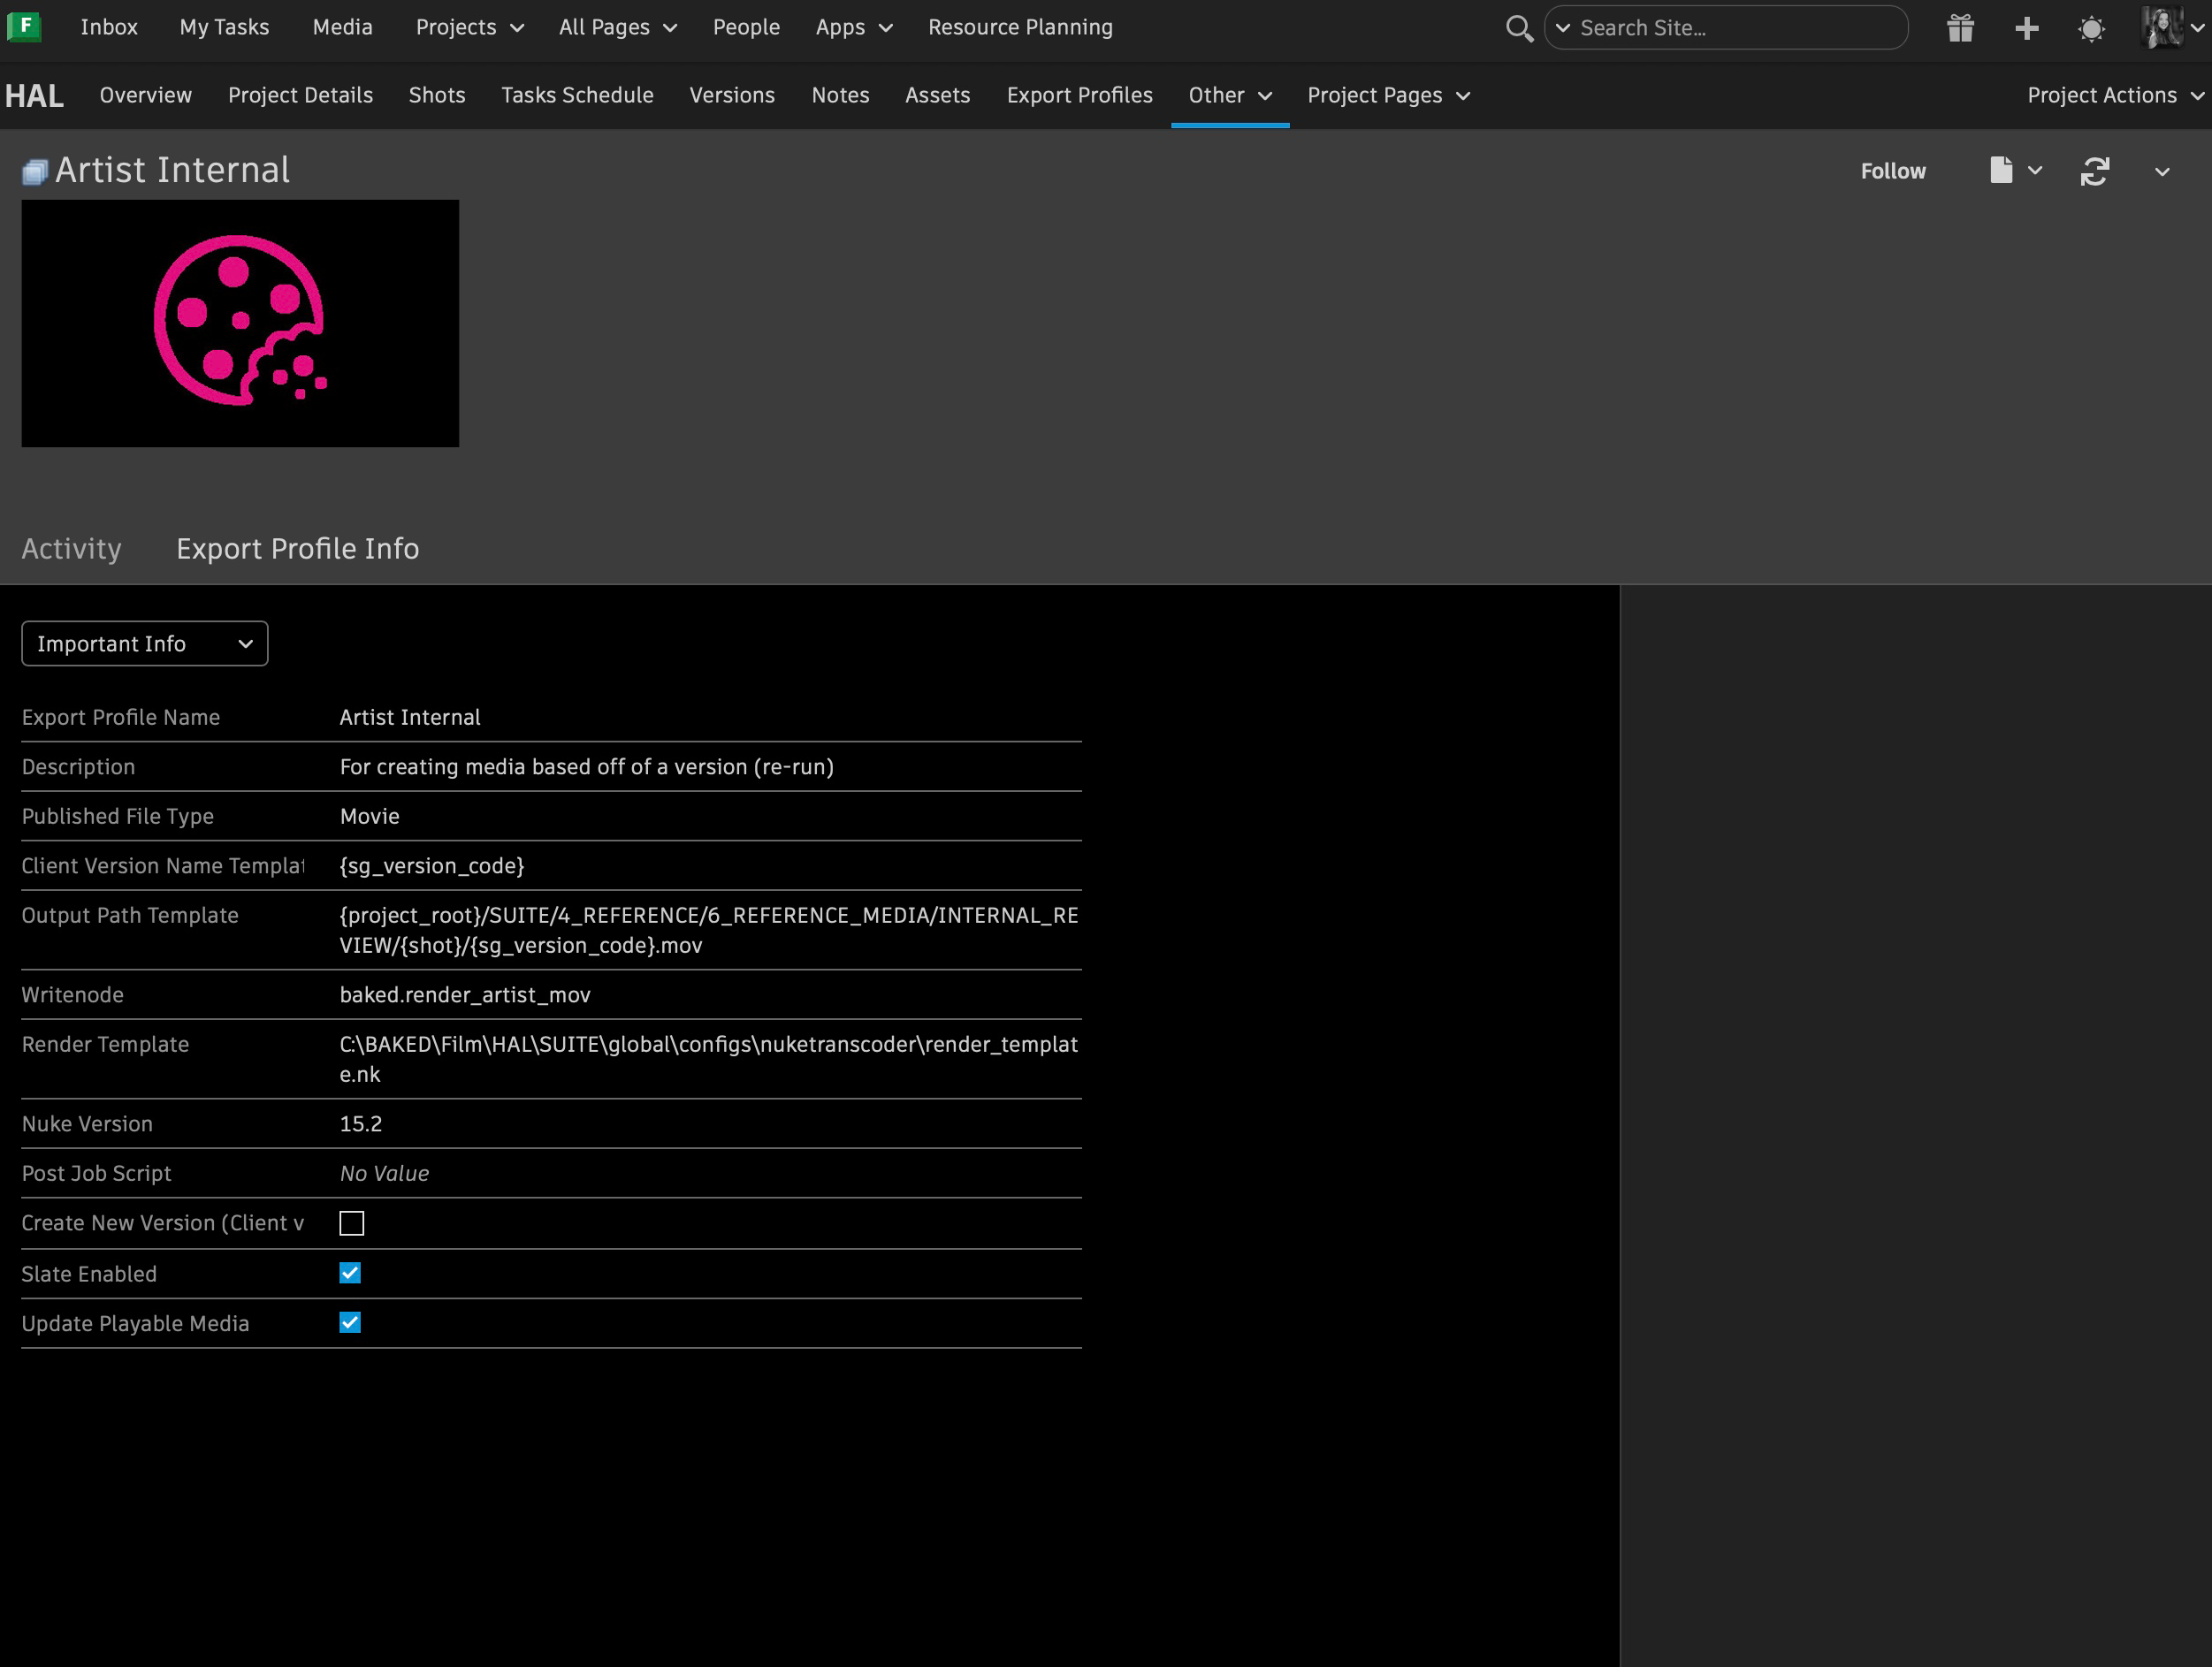
Task: Click the Search Site input field
Action: (1735, 28)
